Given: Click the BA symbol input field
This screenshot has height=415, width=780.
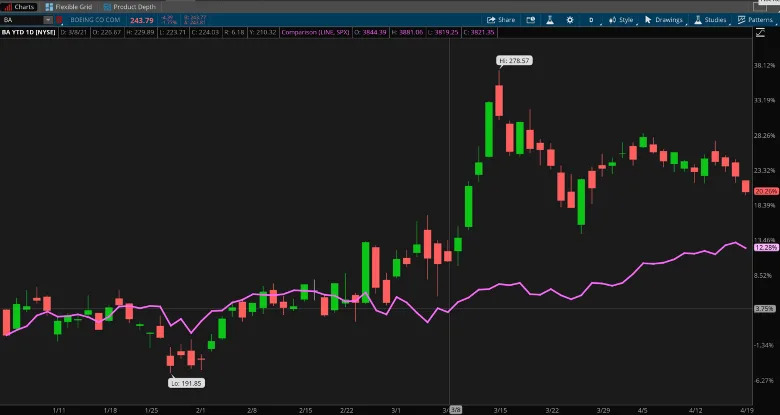Looking at the screenshot, I should [x=22, y=19].
